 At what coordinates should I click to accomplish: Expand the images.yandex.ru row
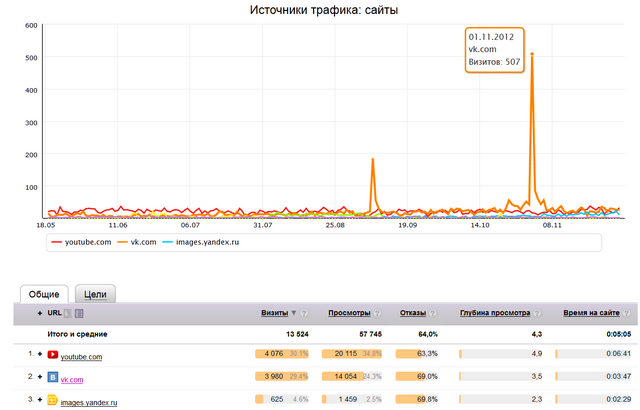pyautogui.click(x=40, y=400)
